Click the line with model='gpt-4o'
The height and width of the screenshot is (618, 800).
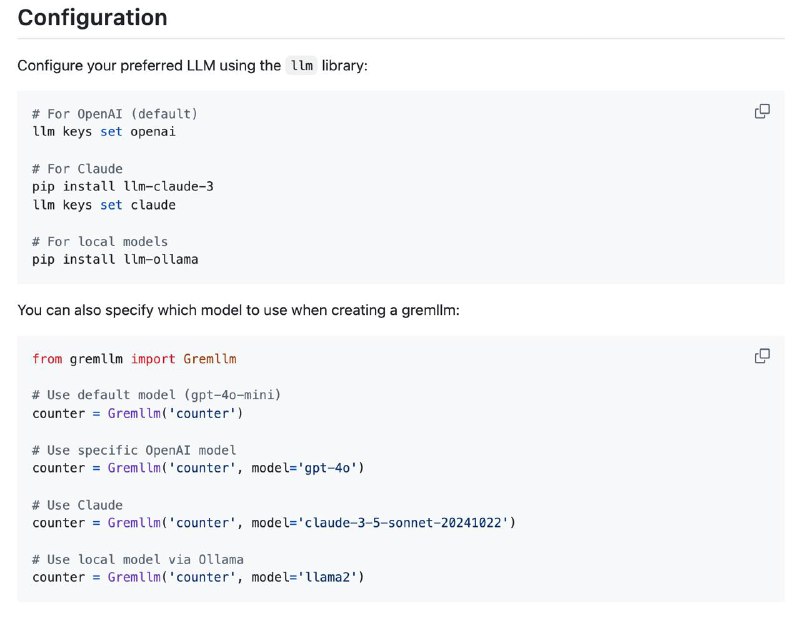(x=198, y=468)
